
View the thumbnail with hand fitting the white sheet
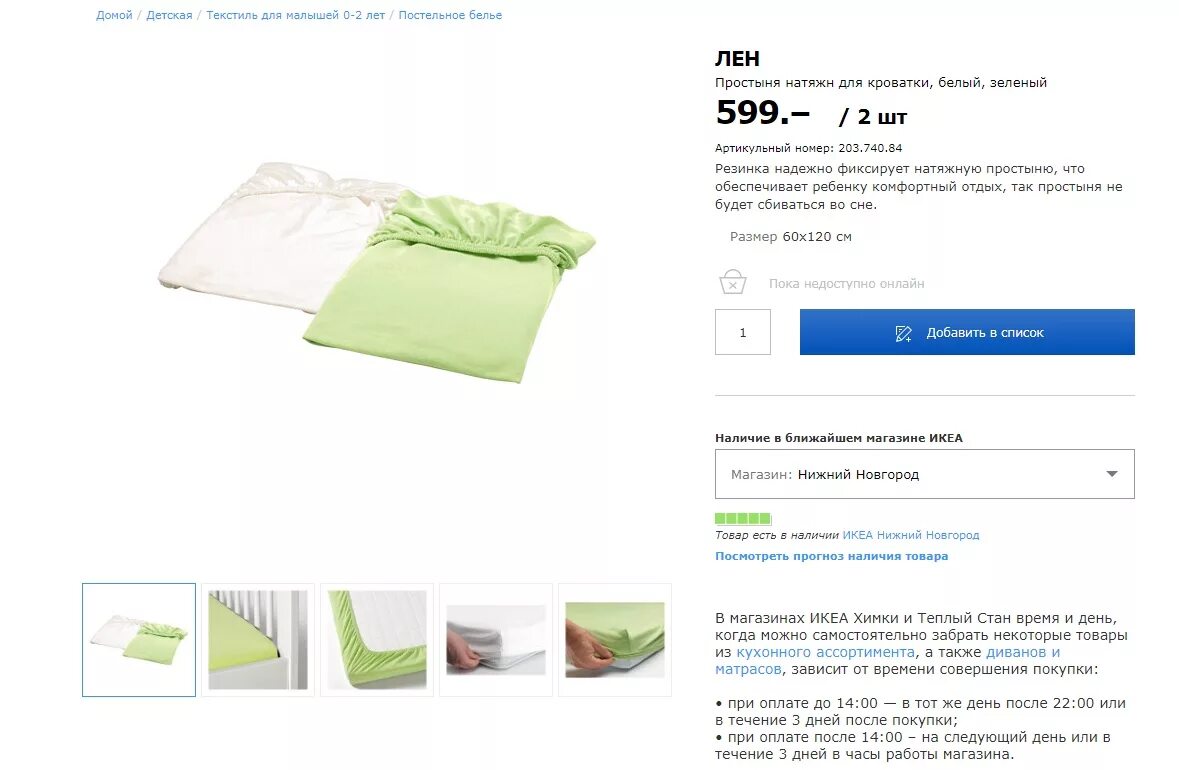point(496,640)
